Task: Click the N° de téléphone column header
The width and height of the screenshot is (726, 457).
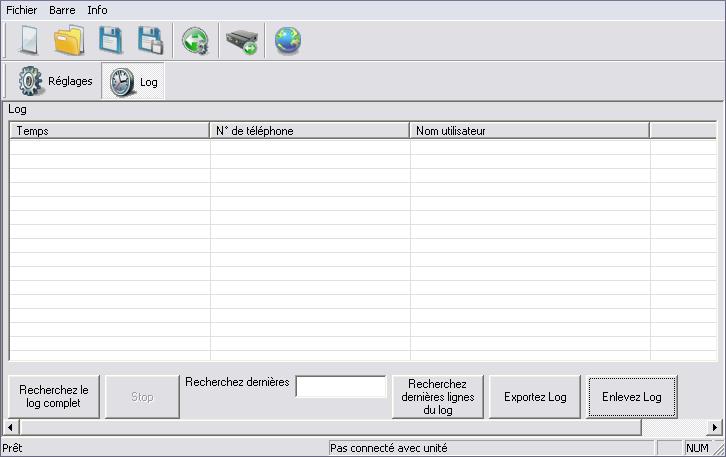Action: tap(309, 131)
